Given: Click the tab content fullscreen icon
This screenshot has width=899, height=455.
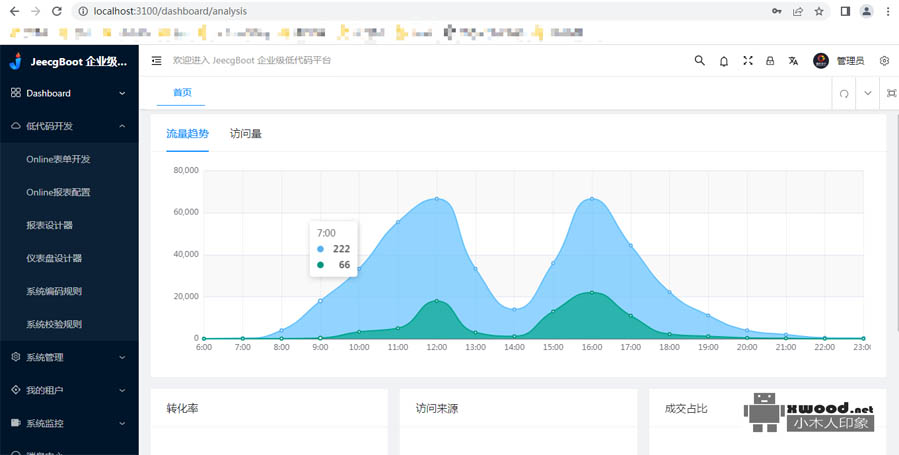Looking at the screenshot, I should click(891, 93).
